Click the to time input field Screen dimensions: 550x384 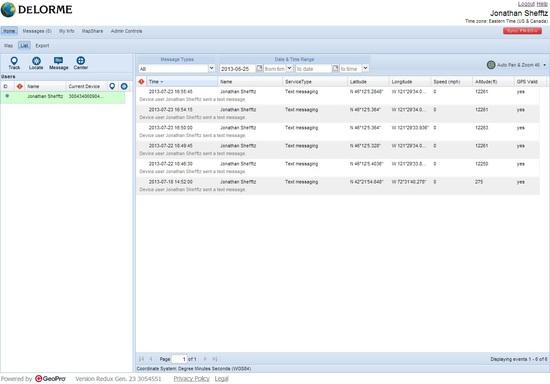click(351, 69)
